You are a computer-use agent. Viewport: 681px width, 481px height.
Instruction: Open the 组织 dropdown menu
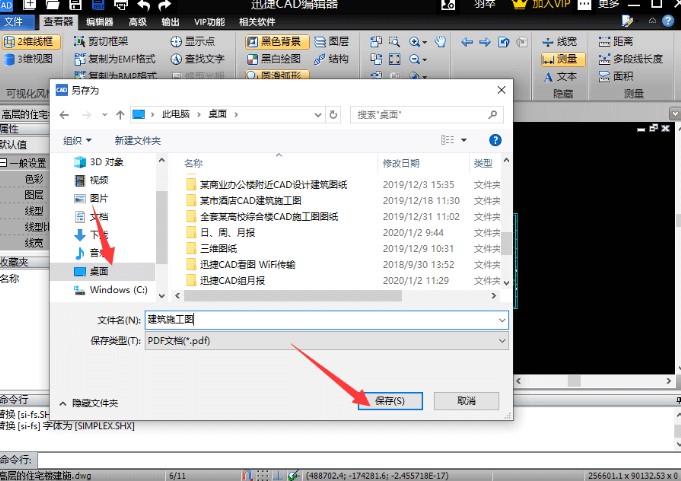coord(77,141)
